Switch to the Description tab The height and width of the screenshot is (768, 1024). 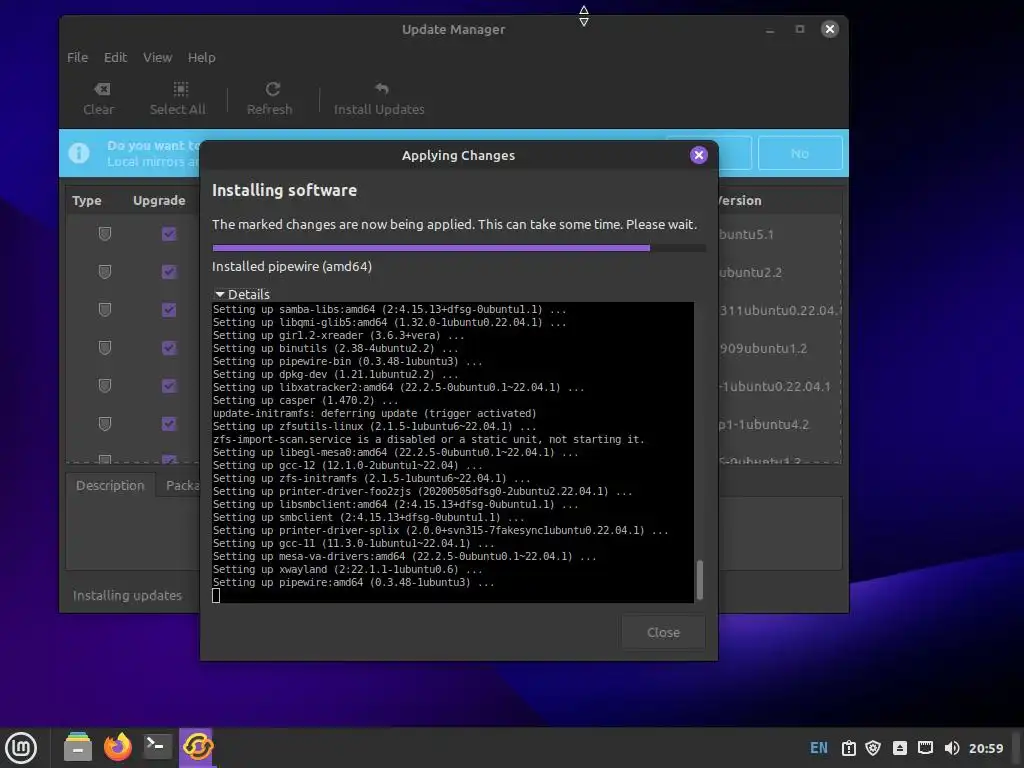tap(110, 485)
